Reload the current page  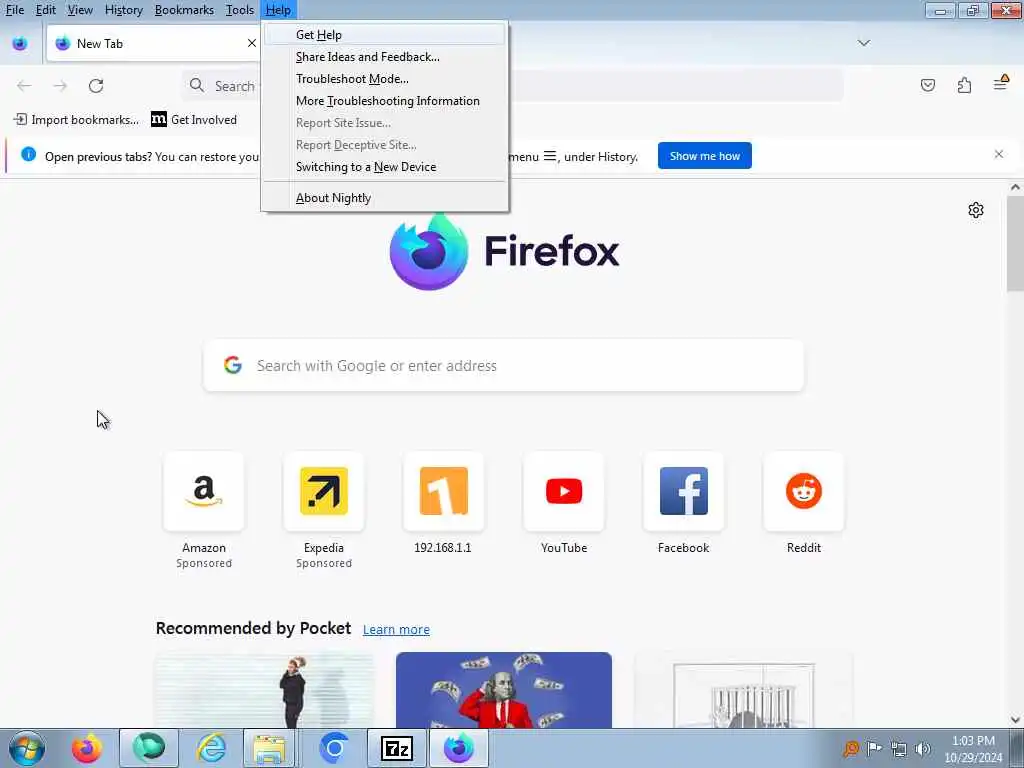tap(96, 86)
